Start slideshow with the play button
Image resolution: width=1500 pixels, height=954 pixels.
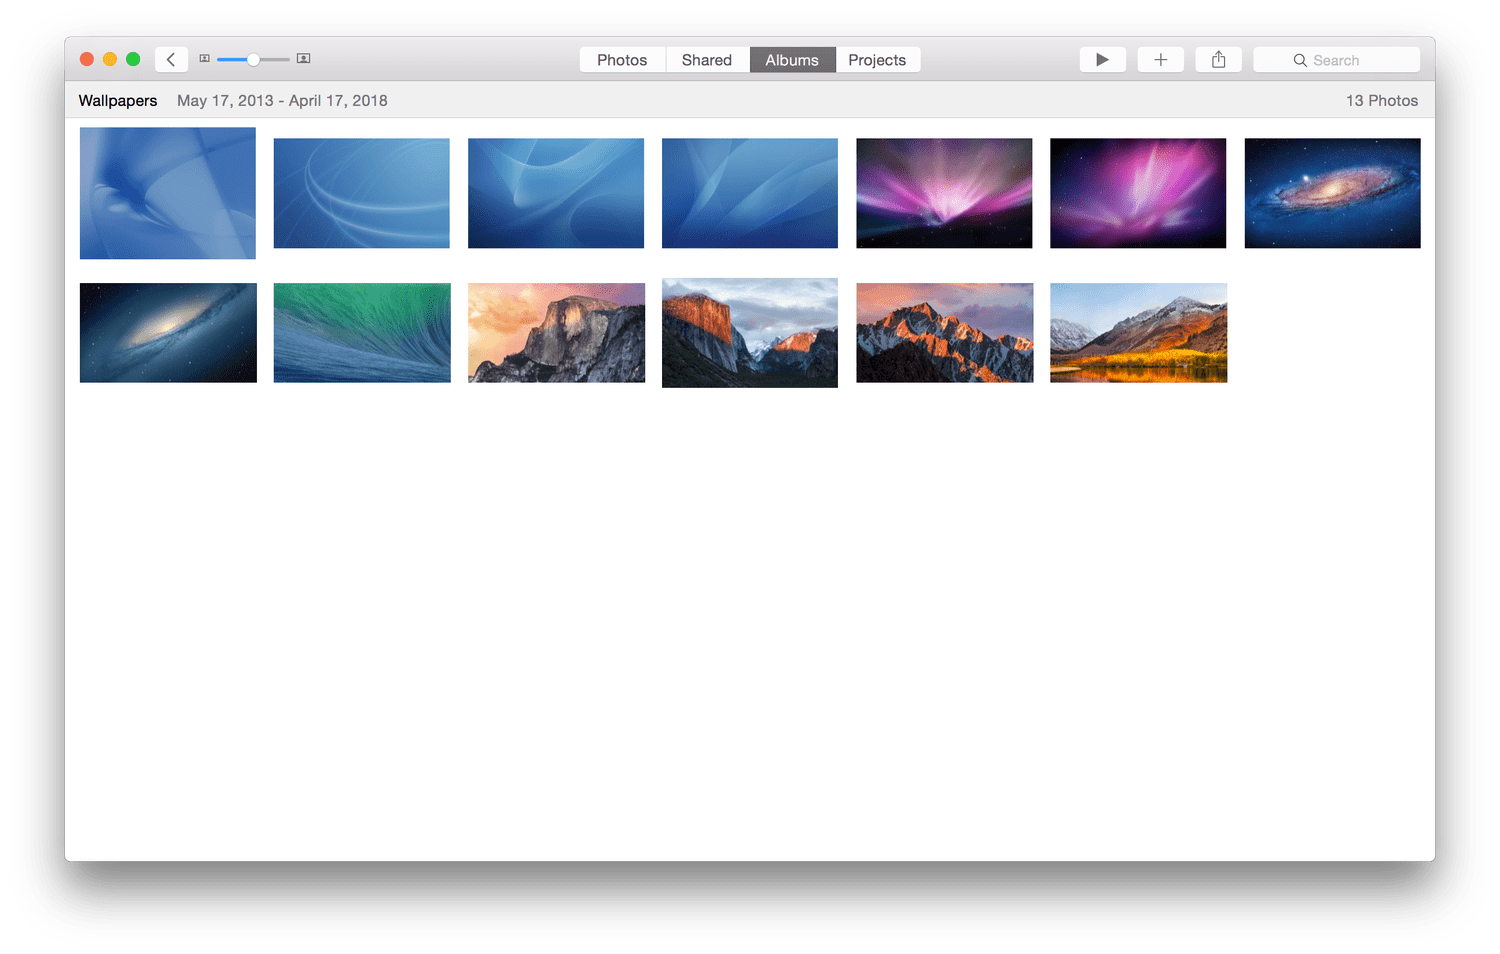[x=1102, y=60]
